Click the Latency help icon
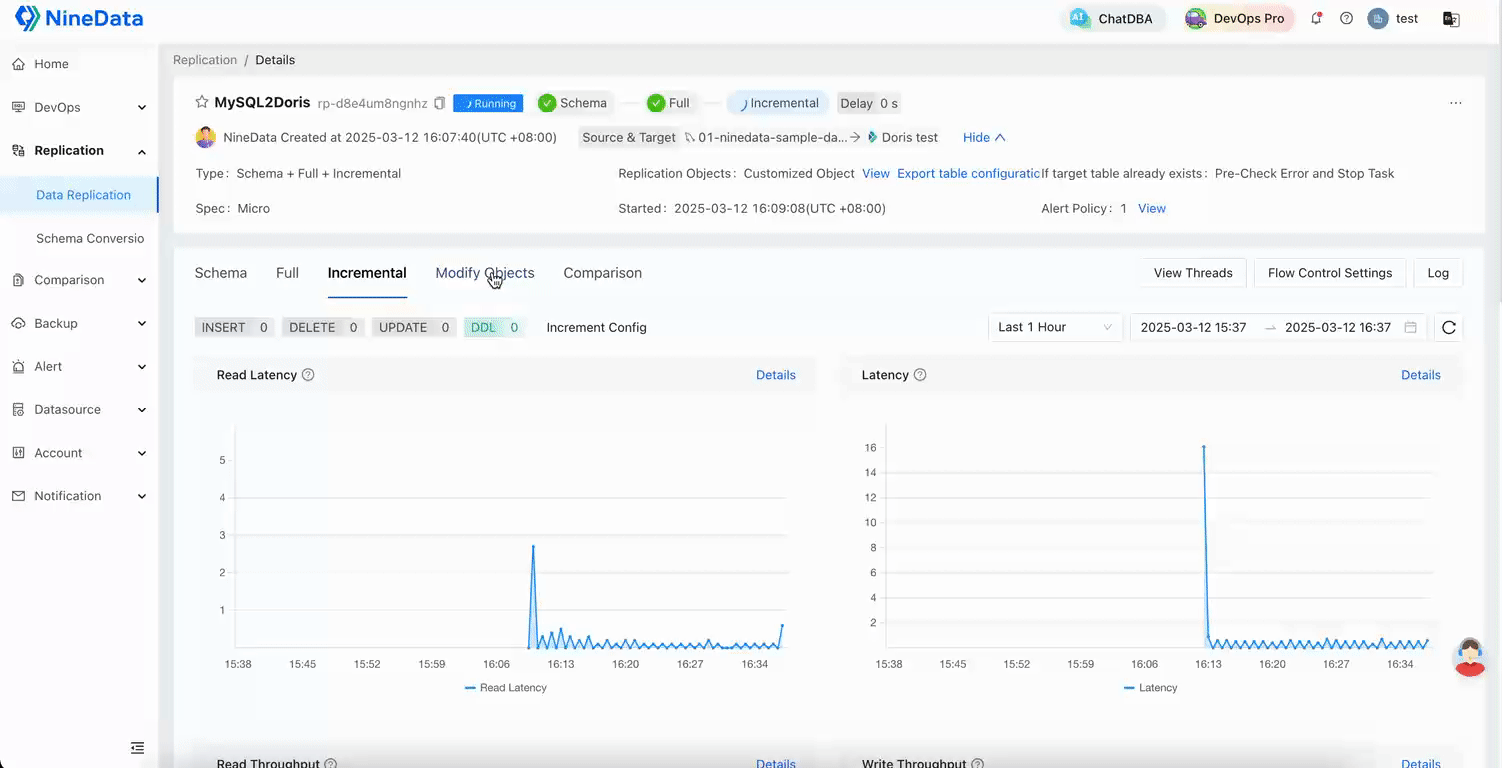1502x768 pixels. coord(920,375)
